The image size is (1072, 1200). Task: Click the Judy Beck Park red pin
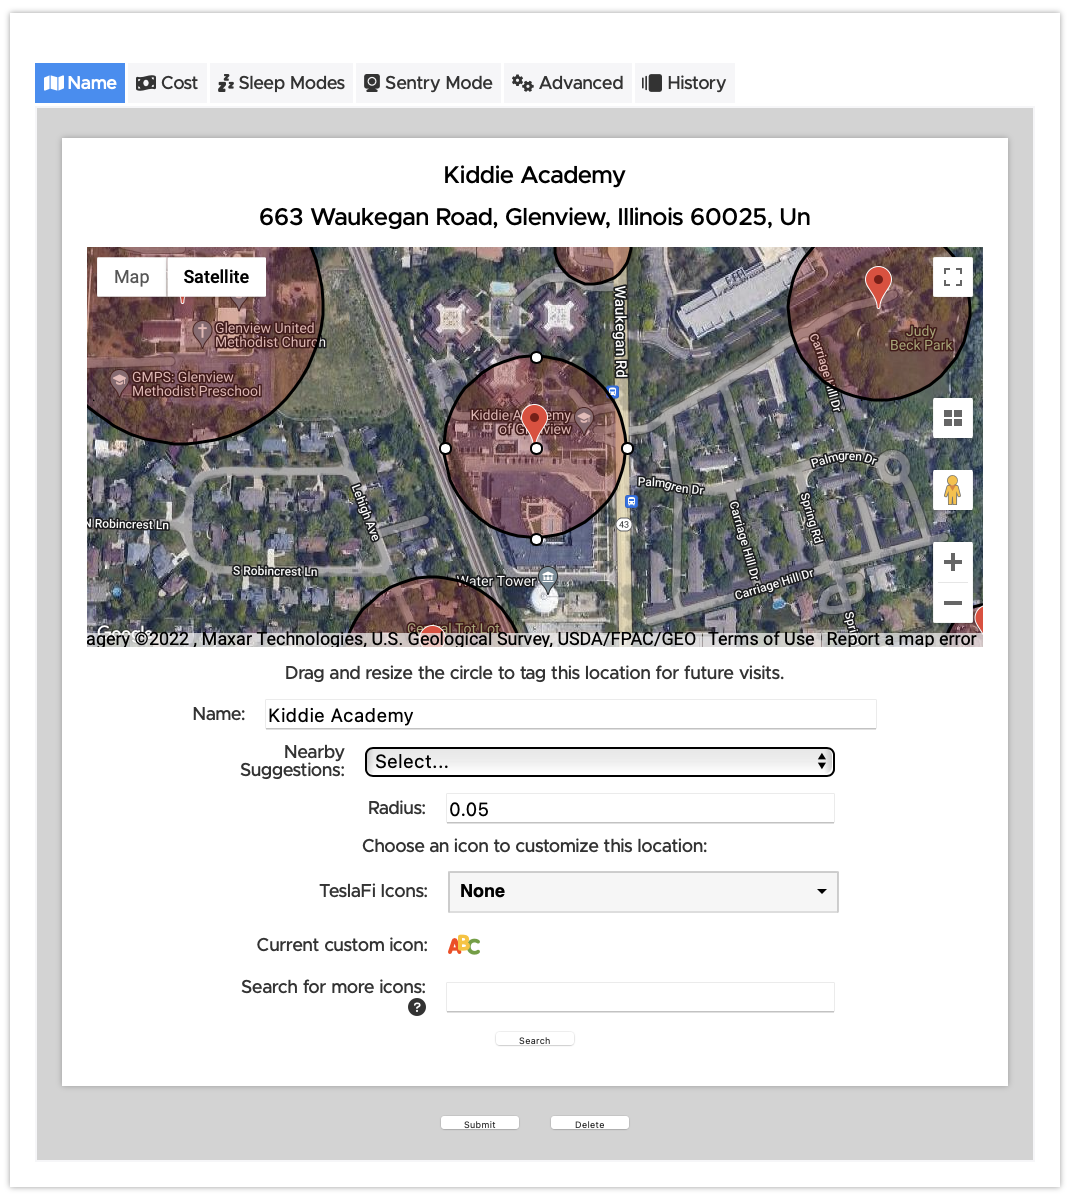[878, 285]
